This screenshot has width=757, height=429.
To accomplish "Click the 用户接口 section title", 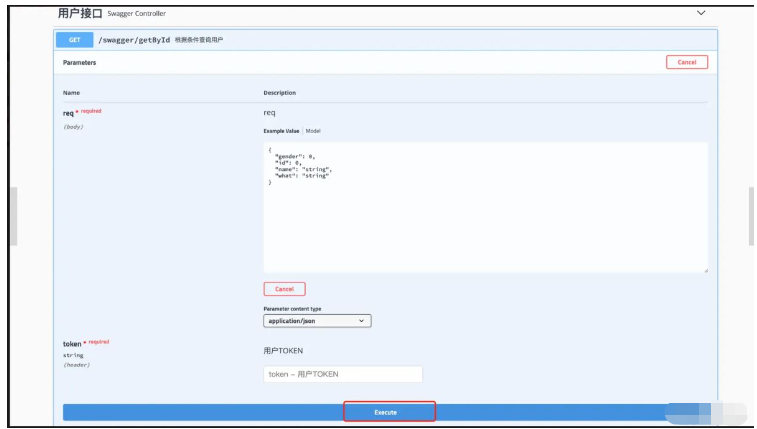I will tap(80, 13).
